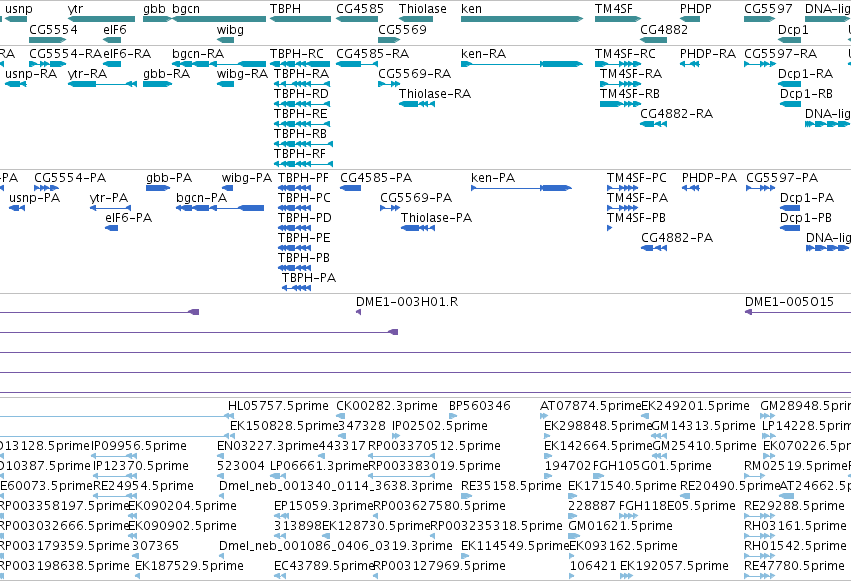
Task: Select EST IP02502.5prime
Action: (x=440, y=425)
